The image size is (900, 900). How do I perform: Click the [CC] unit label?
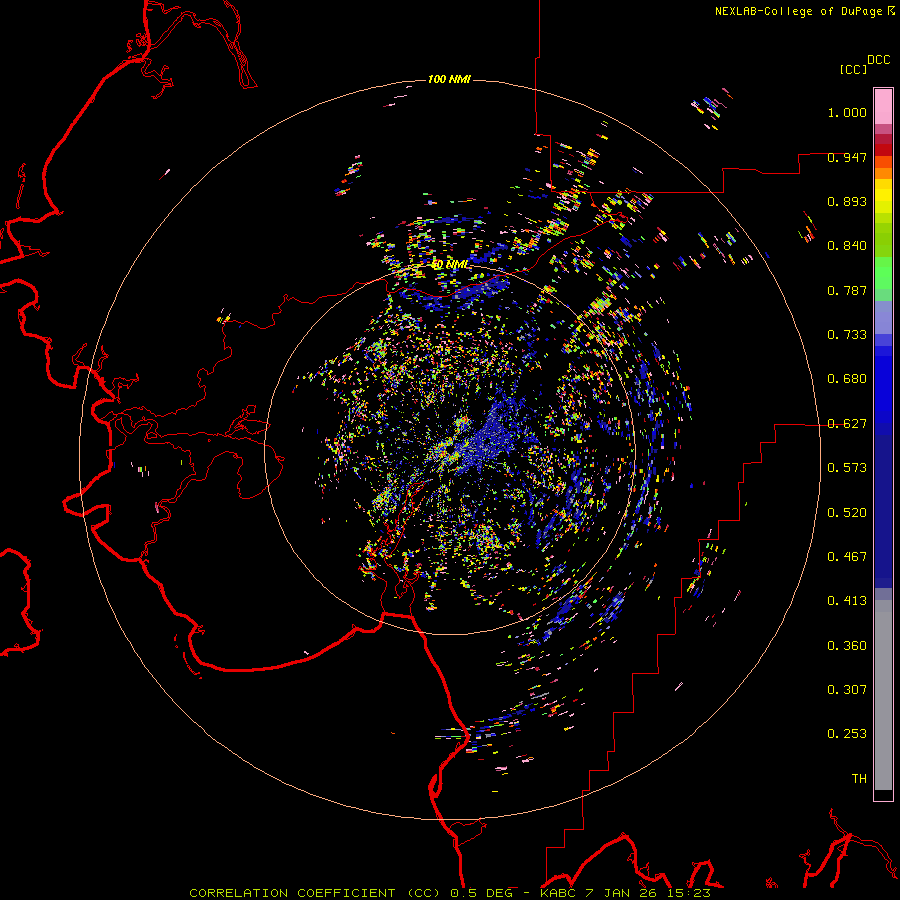coord(853,69)
